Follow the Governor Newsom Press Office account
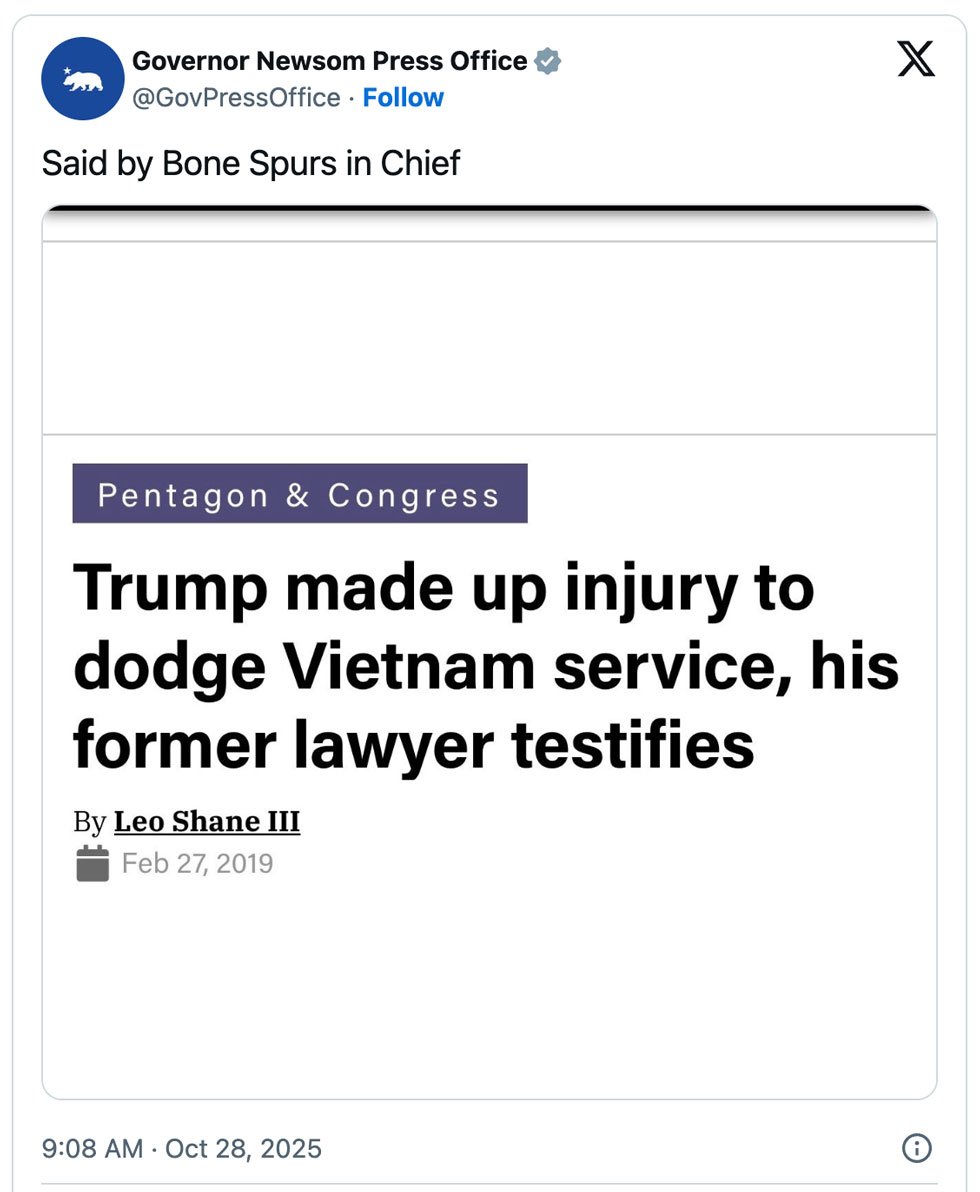The width and height of the screenshot is (980, 1192). [403, 98]
